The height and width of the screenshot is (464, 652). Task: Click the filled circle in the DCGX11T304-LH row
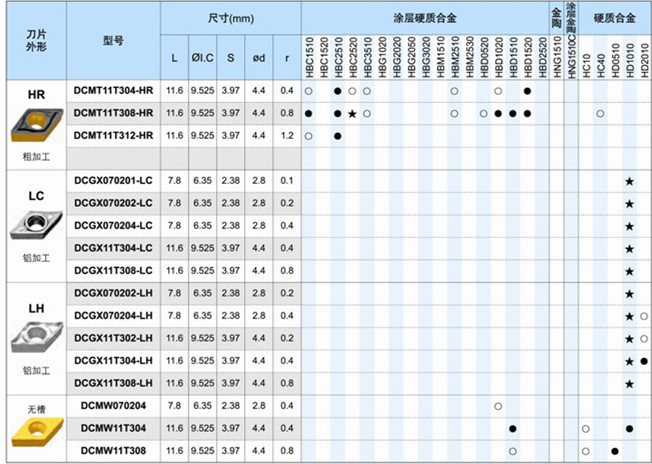point(644,361)
